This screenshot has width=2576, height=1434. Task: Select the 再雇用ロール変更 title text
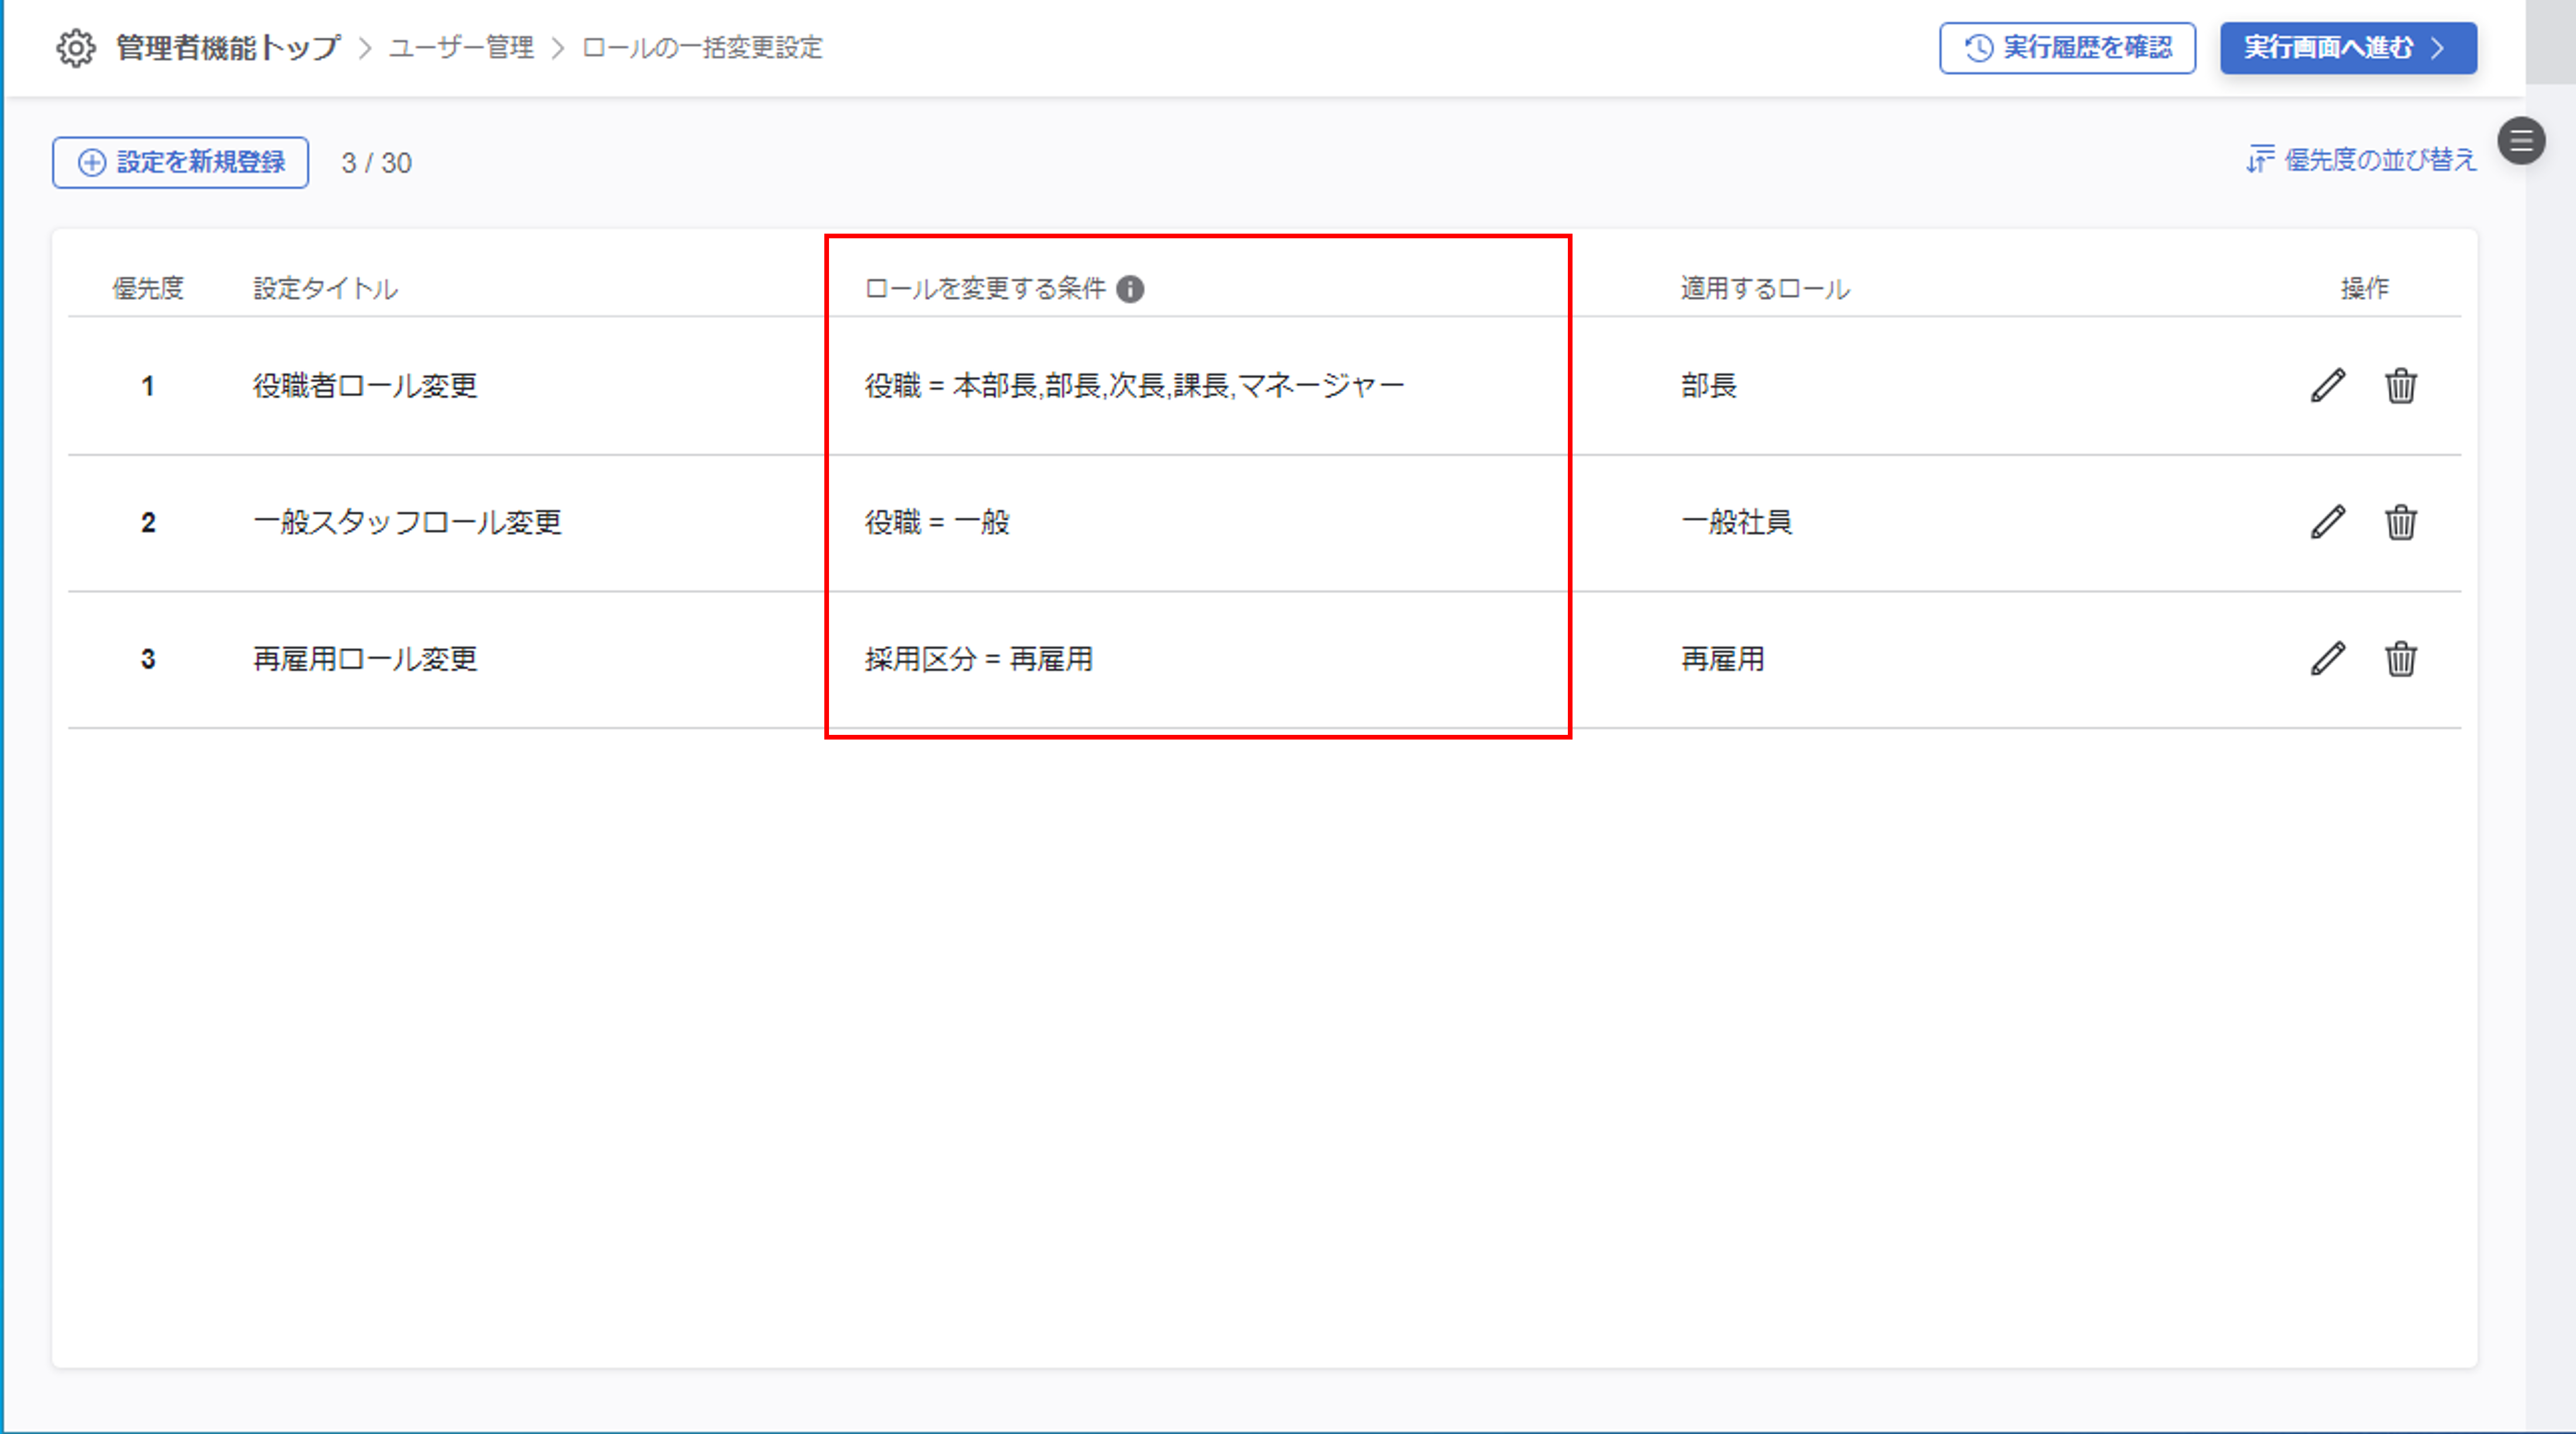click(365, 659)
